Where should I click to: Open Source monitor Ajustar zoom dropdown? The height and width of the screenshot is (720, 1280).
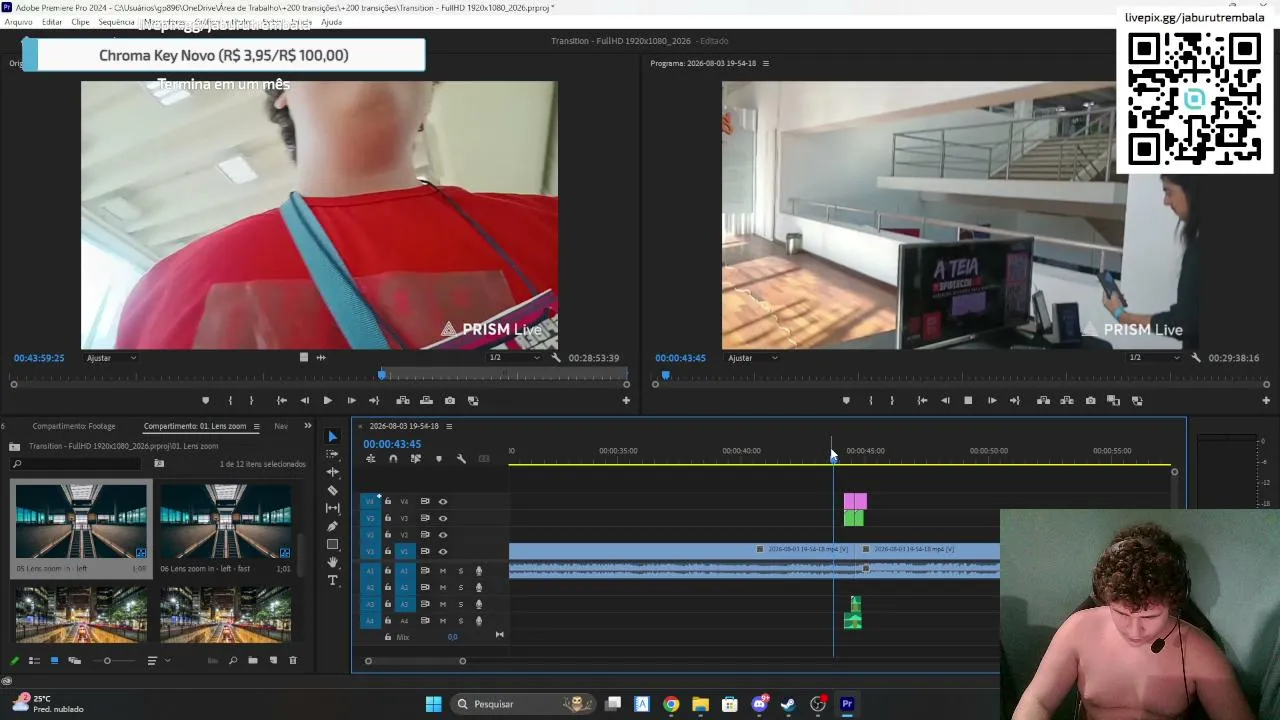(x=111, y=358)
